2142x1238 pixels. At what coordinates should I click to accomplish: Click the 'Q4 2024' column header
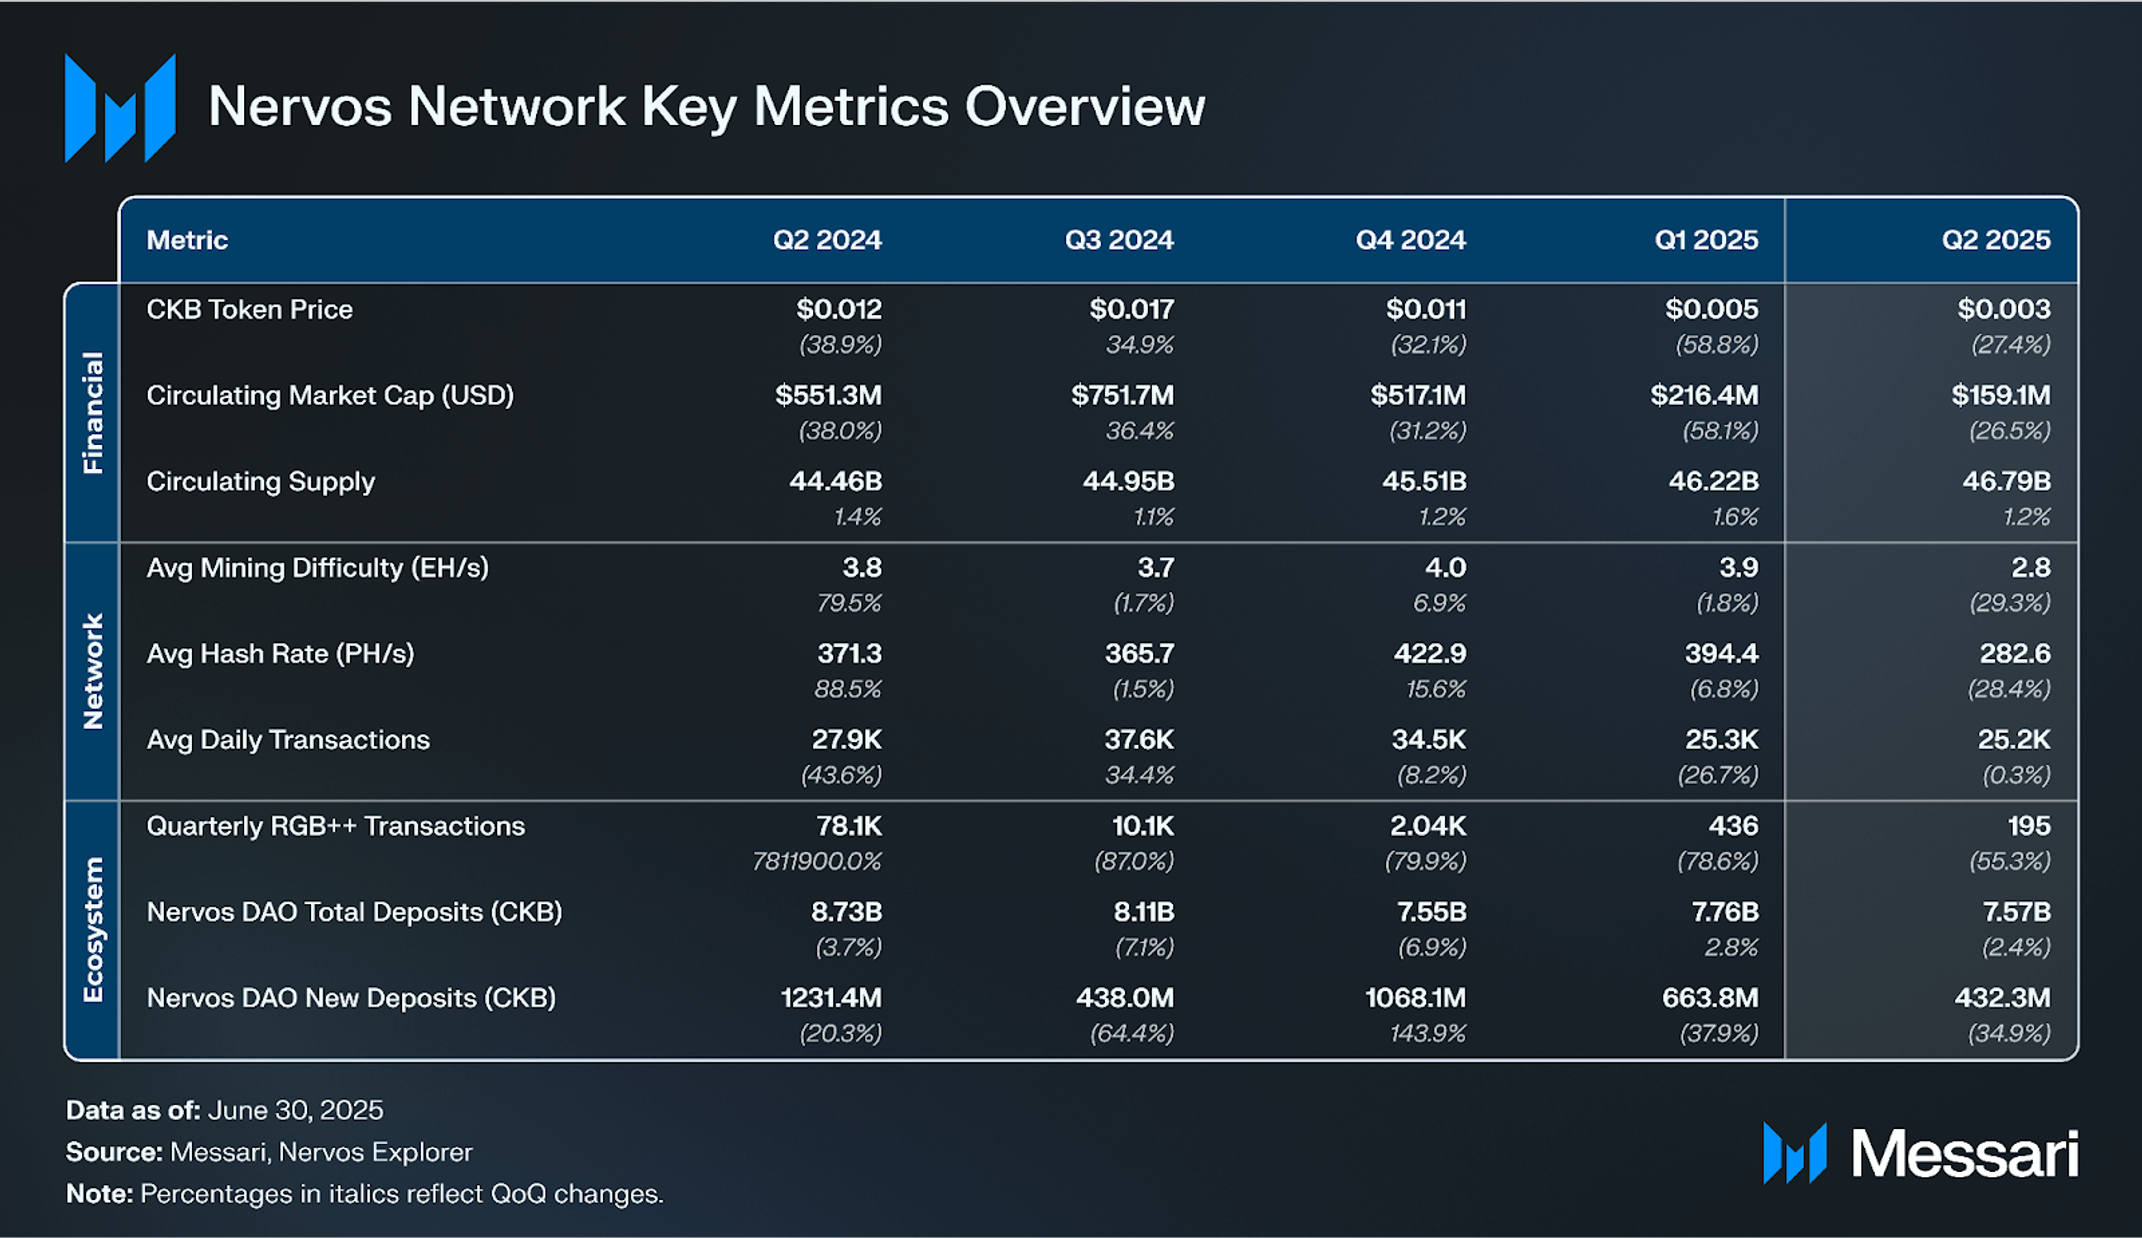click(1411, 240)
